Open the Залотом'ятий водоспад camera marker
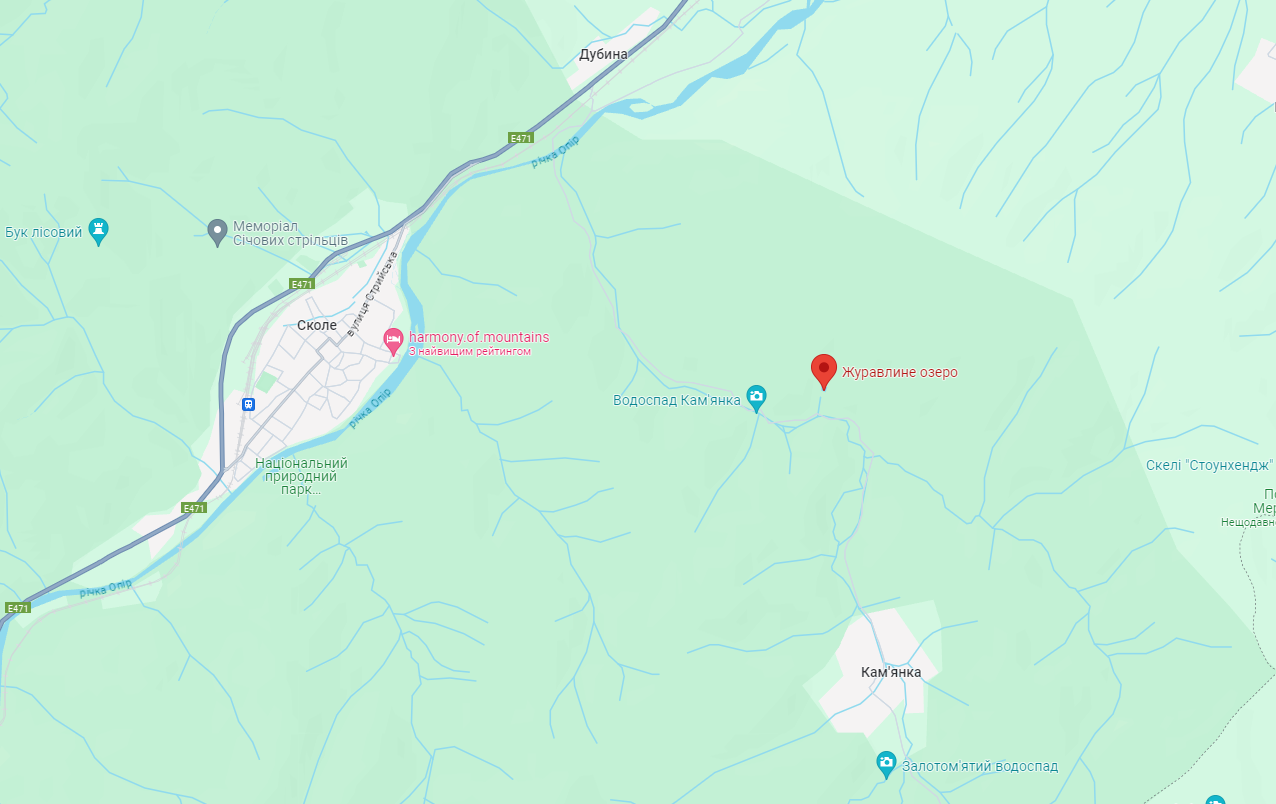The width and height of the screenshot is (1276, 804). (x=886, y=765)
